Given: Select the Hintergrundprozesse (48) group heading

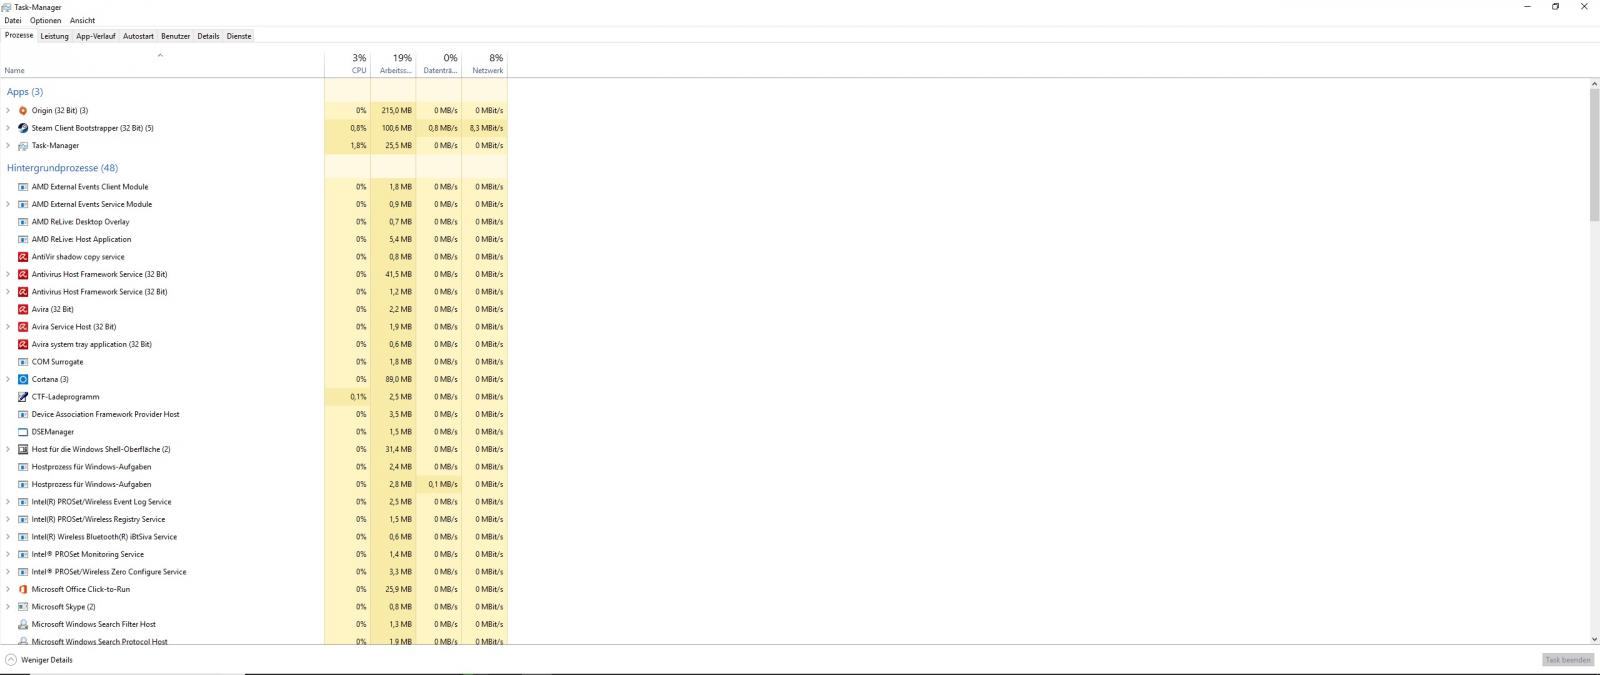Looking at the screenshot, I should 62,168.
